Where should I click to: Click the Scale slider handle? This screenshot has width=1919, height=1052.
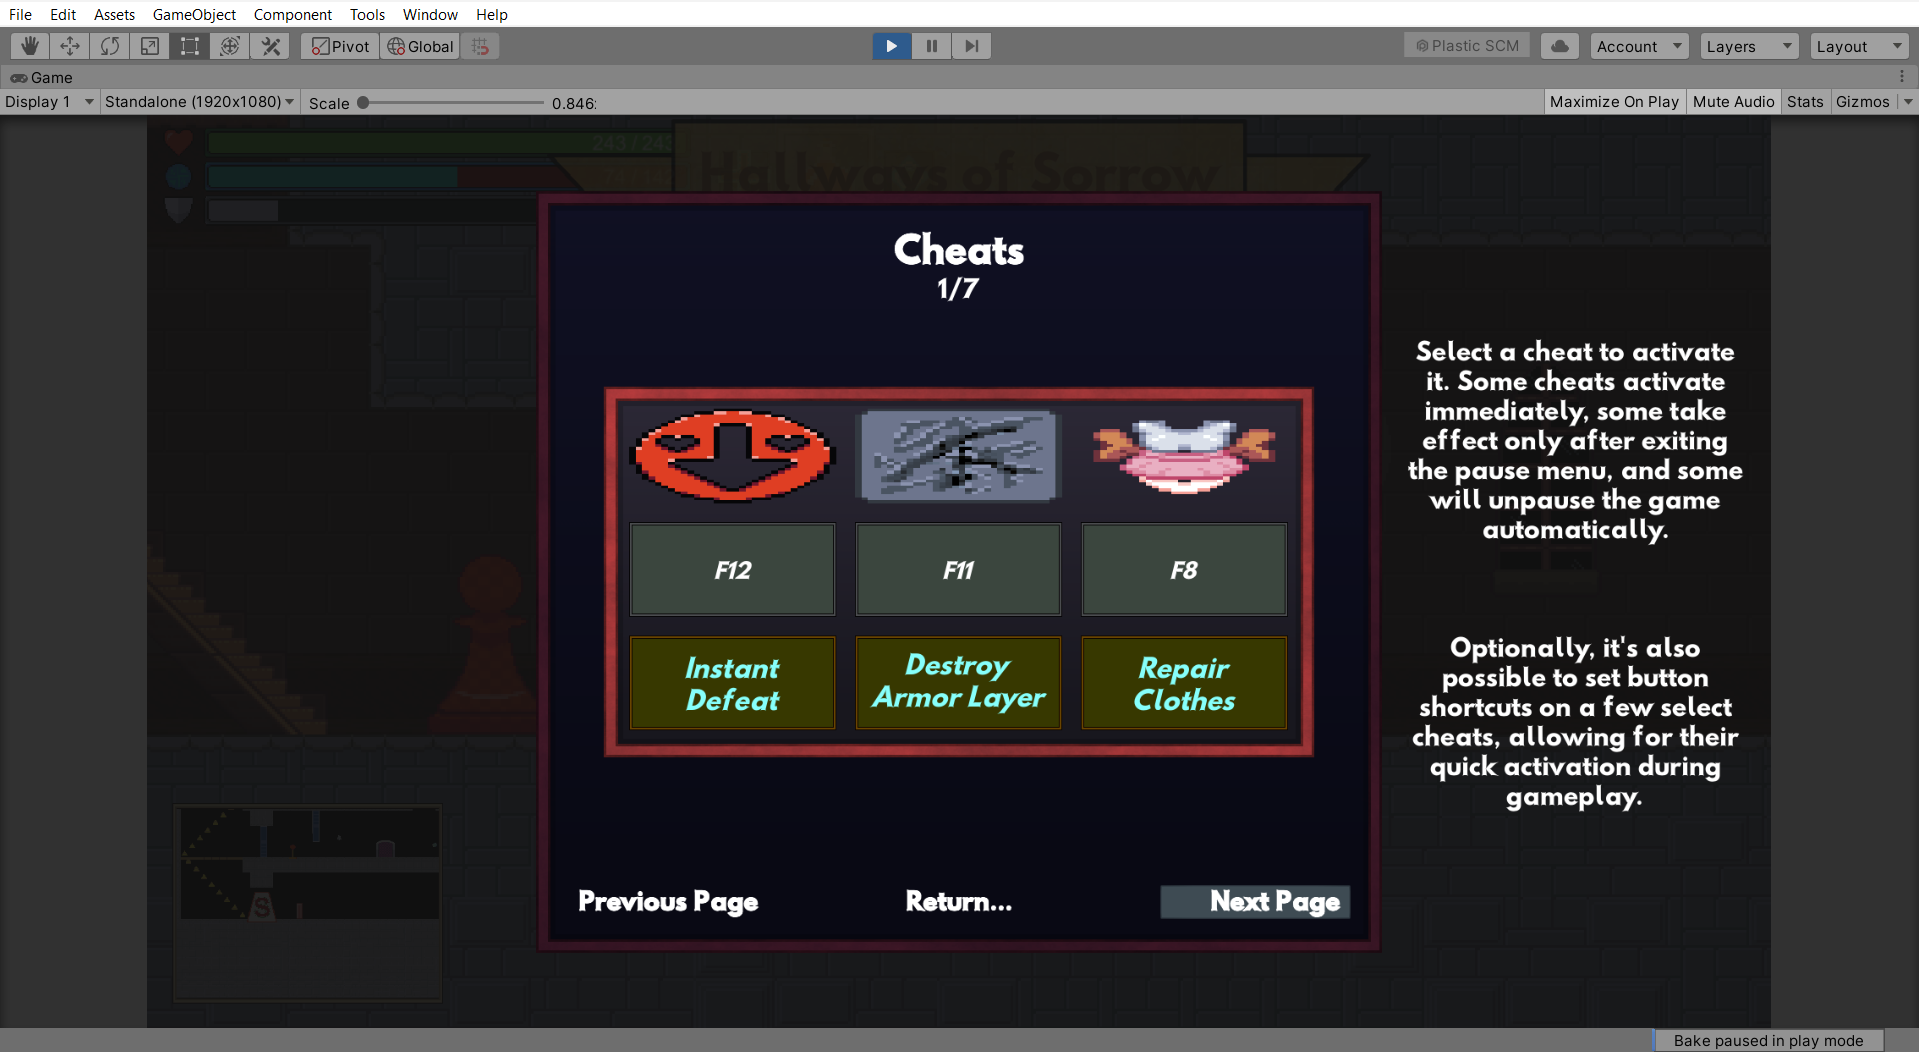363,102
